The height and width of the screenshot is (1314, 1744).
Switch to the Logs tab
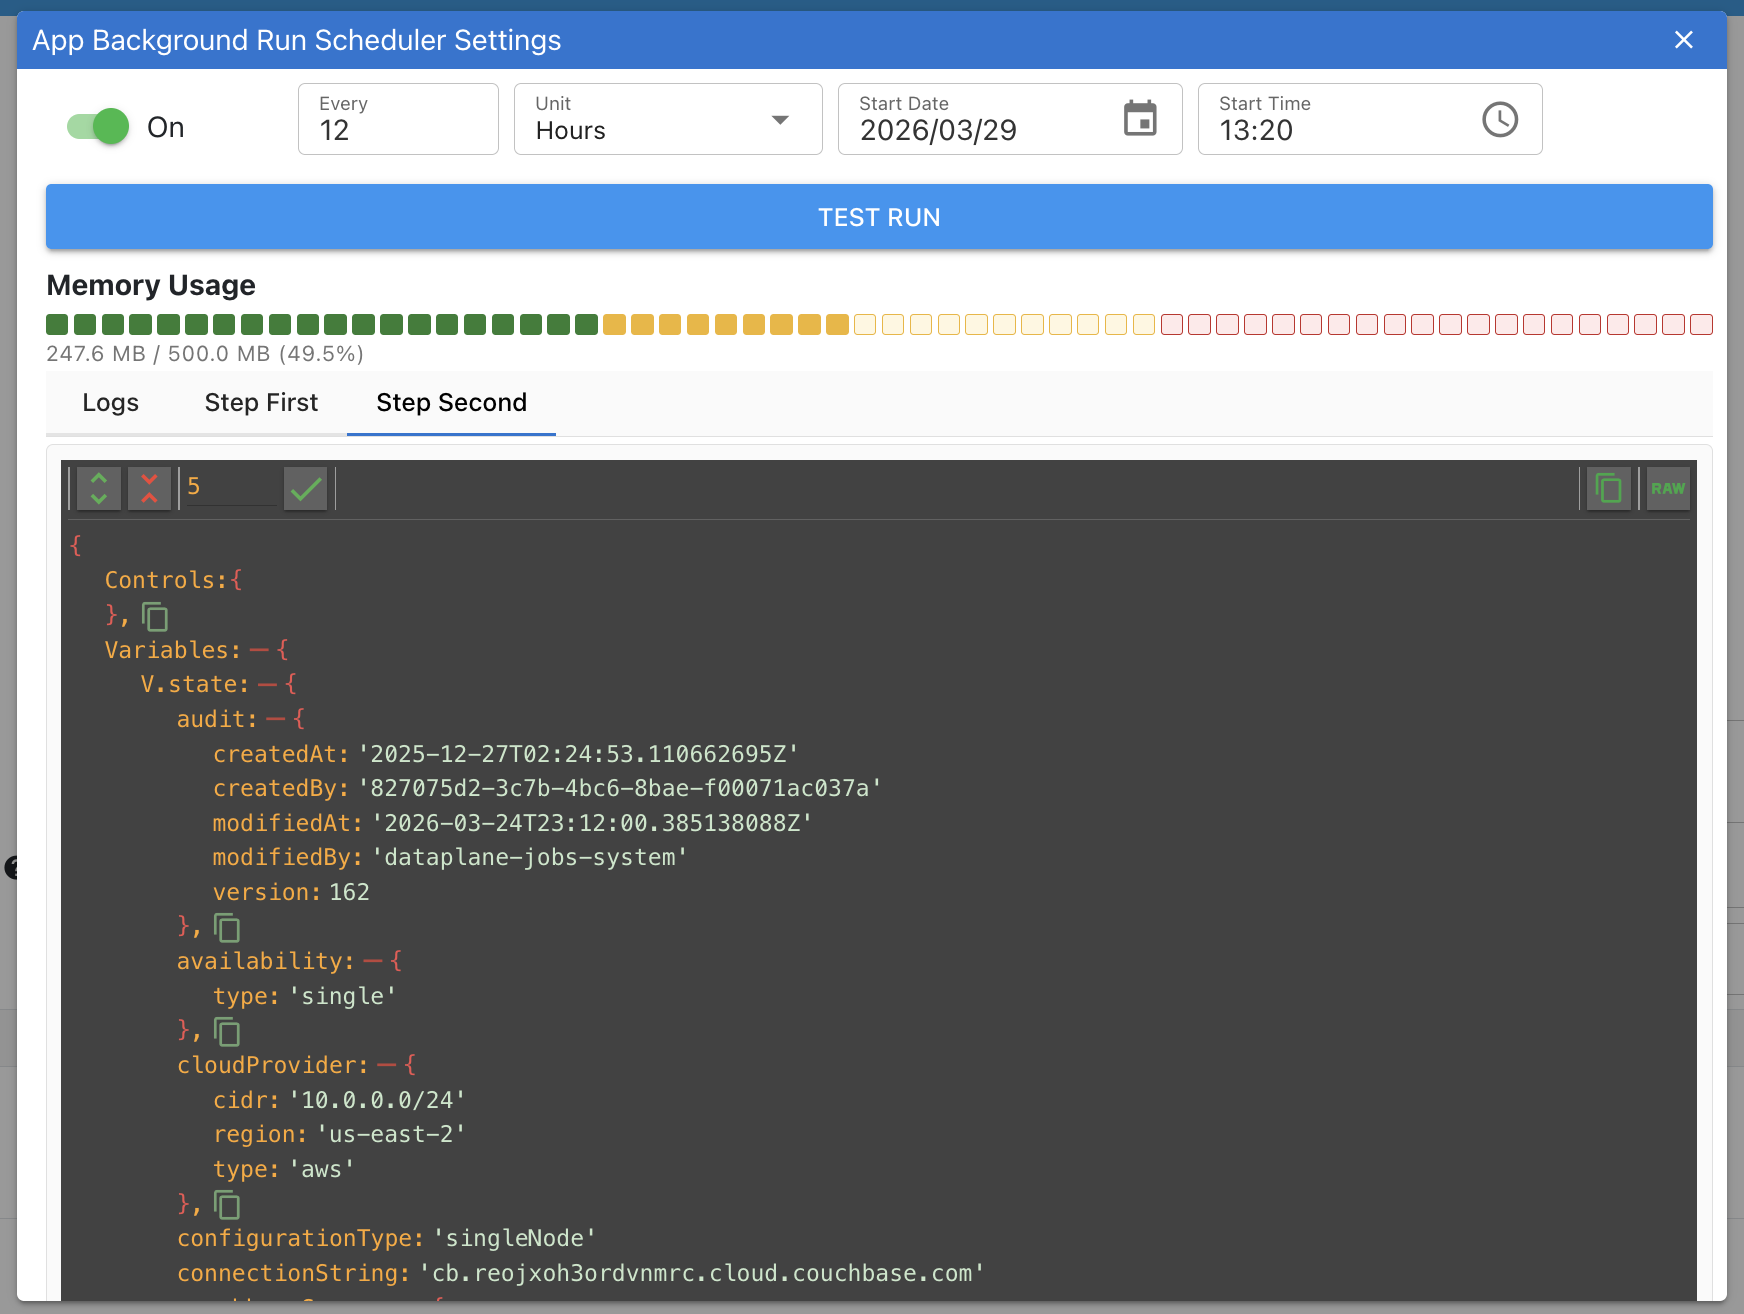coord(111,403)
